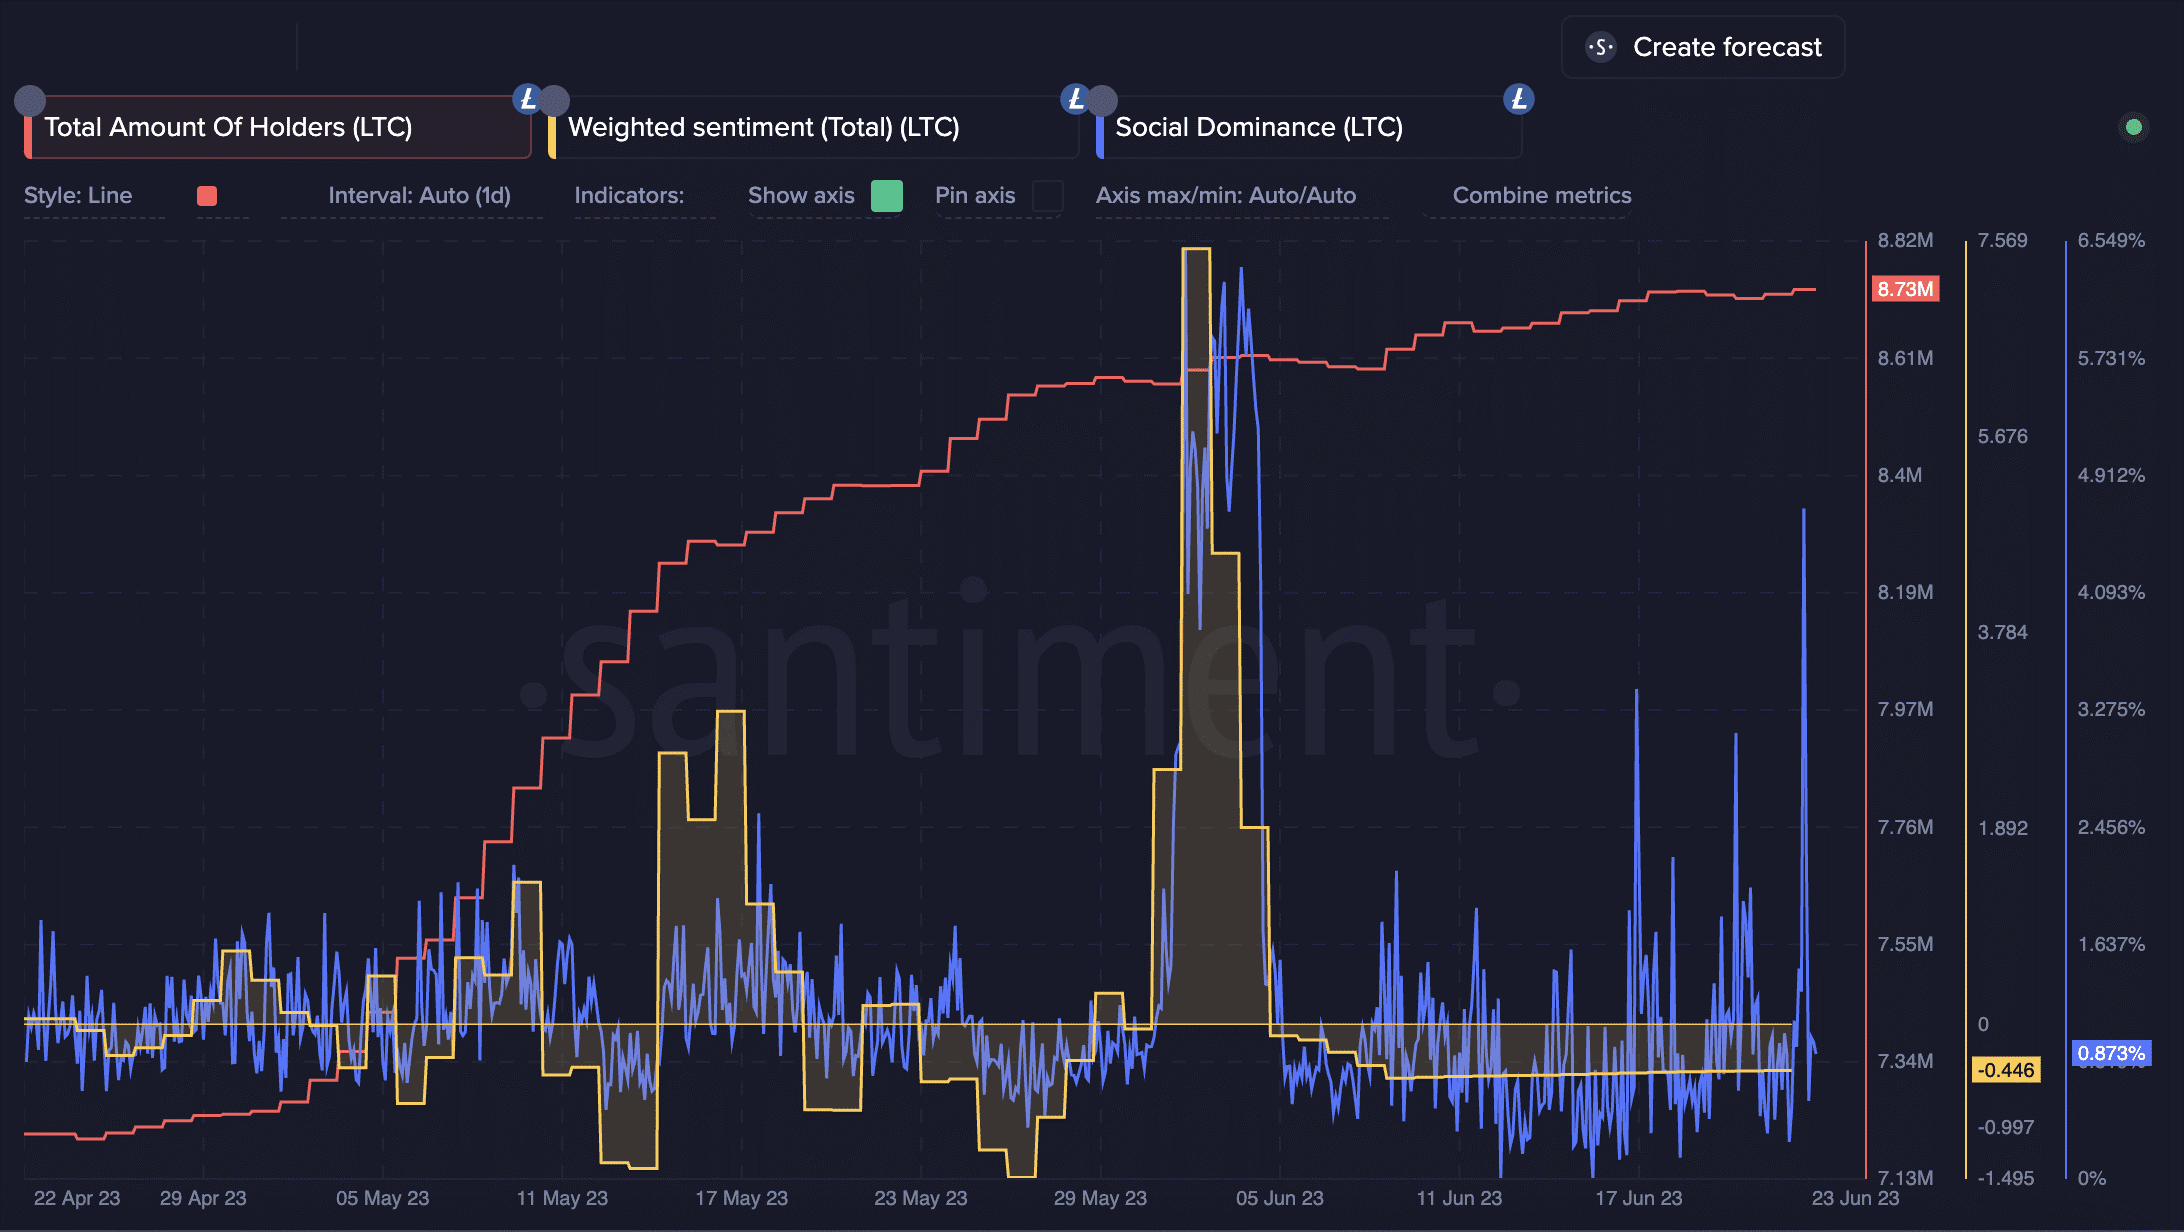The image size is (2184, 1232).
Task: Open Interval: Auto (1d) selector
Action: coord(419,196)
